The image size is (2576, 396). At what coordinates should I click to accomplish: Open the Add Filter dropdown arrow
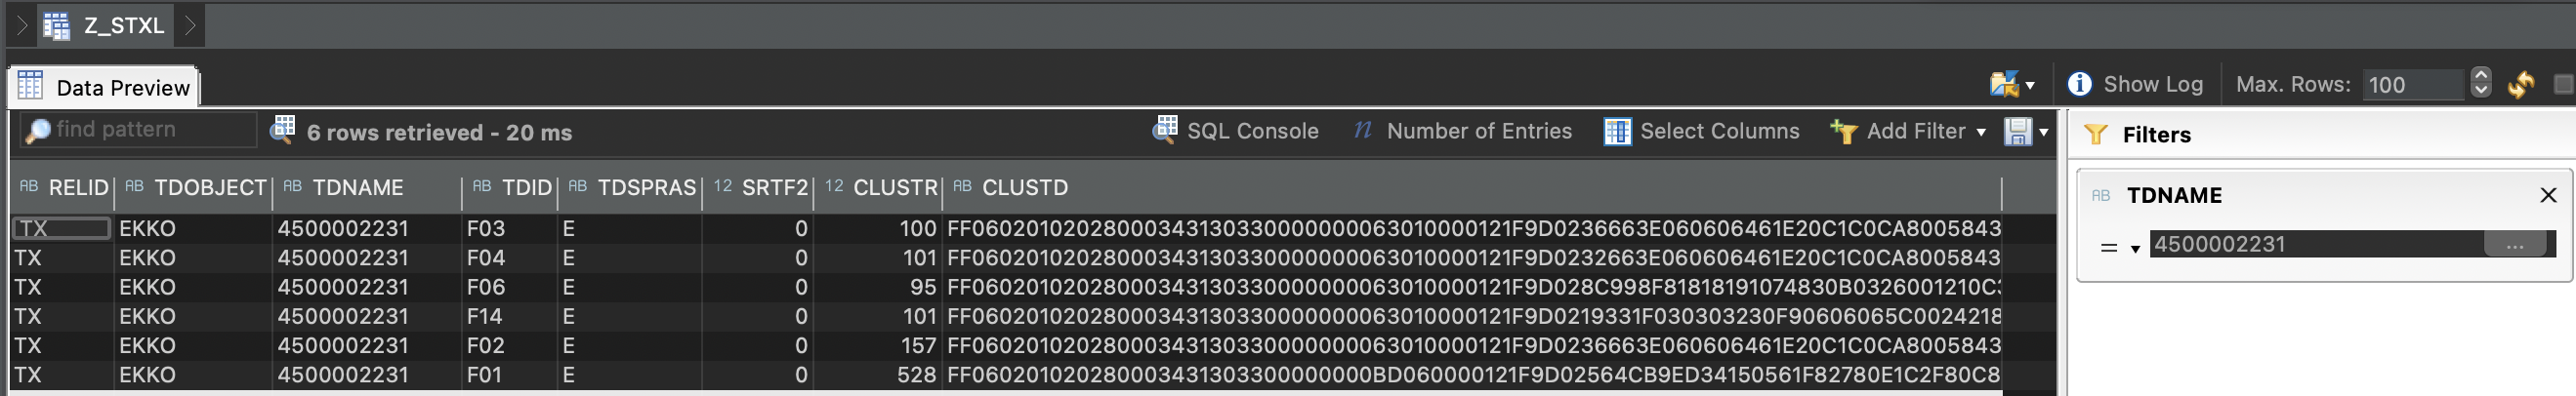pyautogui.click(x=1981, y=133)
